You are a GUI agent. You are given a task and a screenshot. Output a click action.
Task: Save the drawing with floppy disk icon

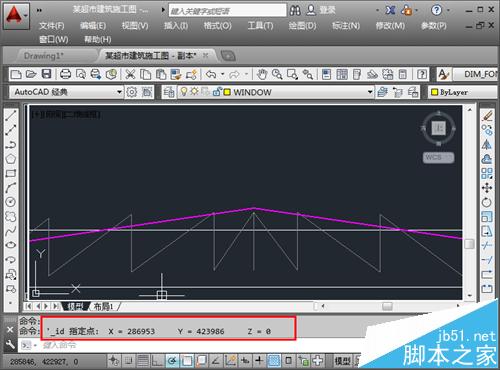pos(46,74)
